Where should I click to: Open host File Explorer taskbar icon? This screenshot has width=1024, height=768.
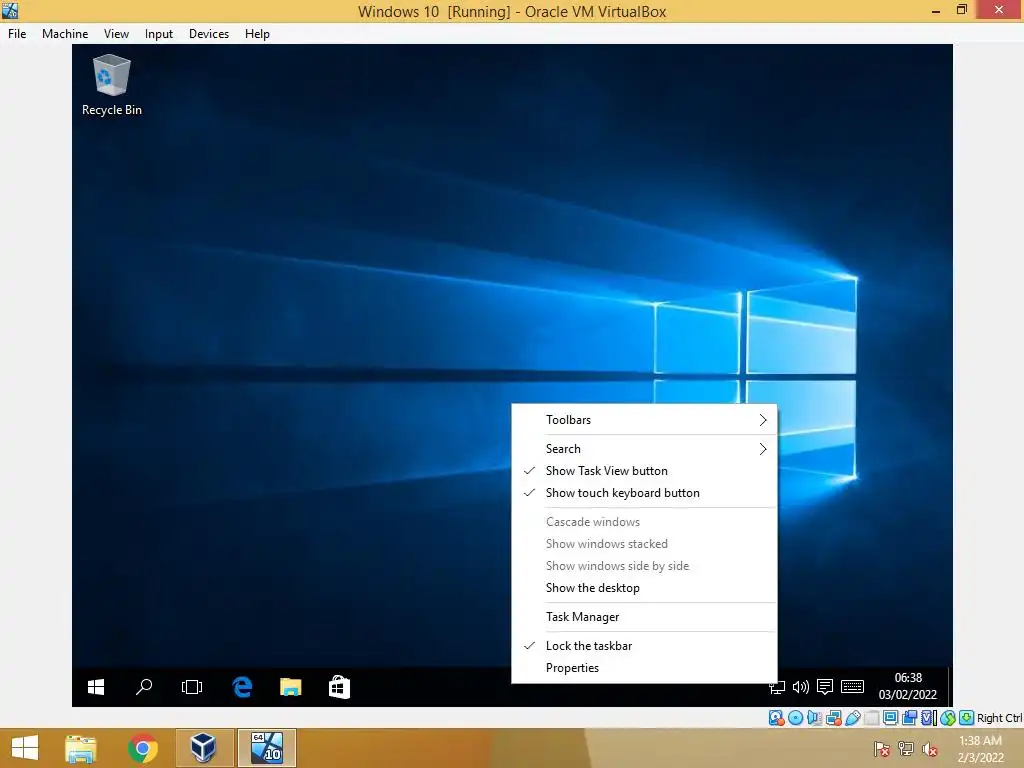81,748
